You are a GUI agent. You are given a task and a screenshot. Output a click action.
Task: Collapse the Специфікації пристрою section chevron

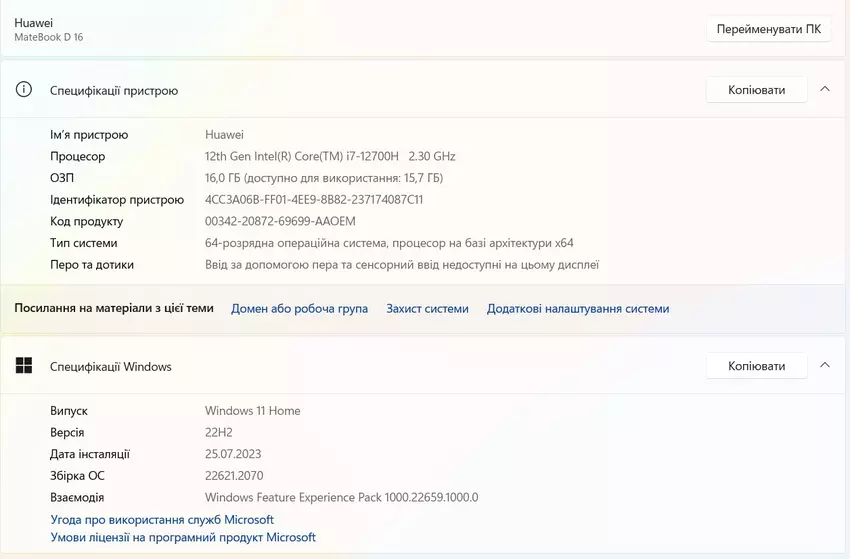tap(825, 89)
